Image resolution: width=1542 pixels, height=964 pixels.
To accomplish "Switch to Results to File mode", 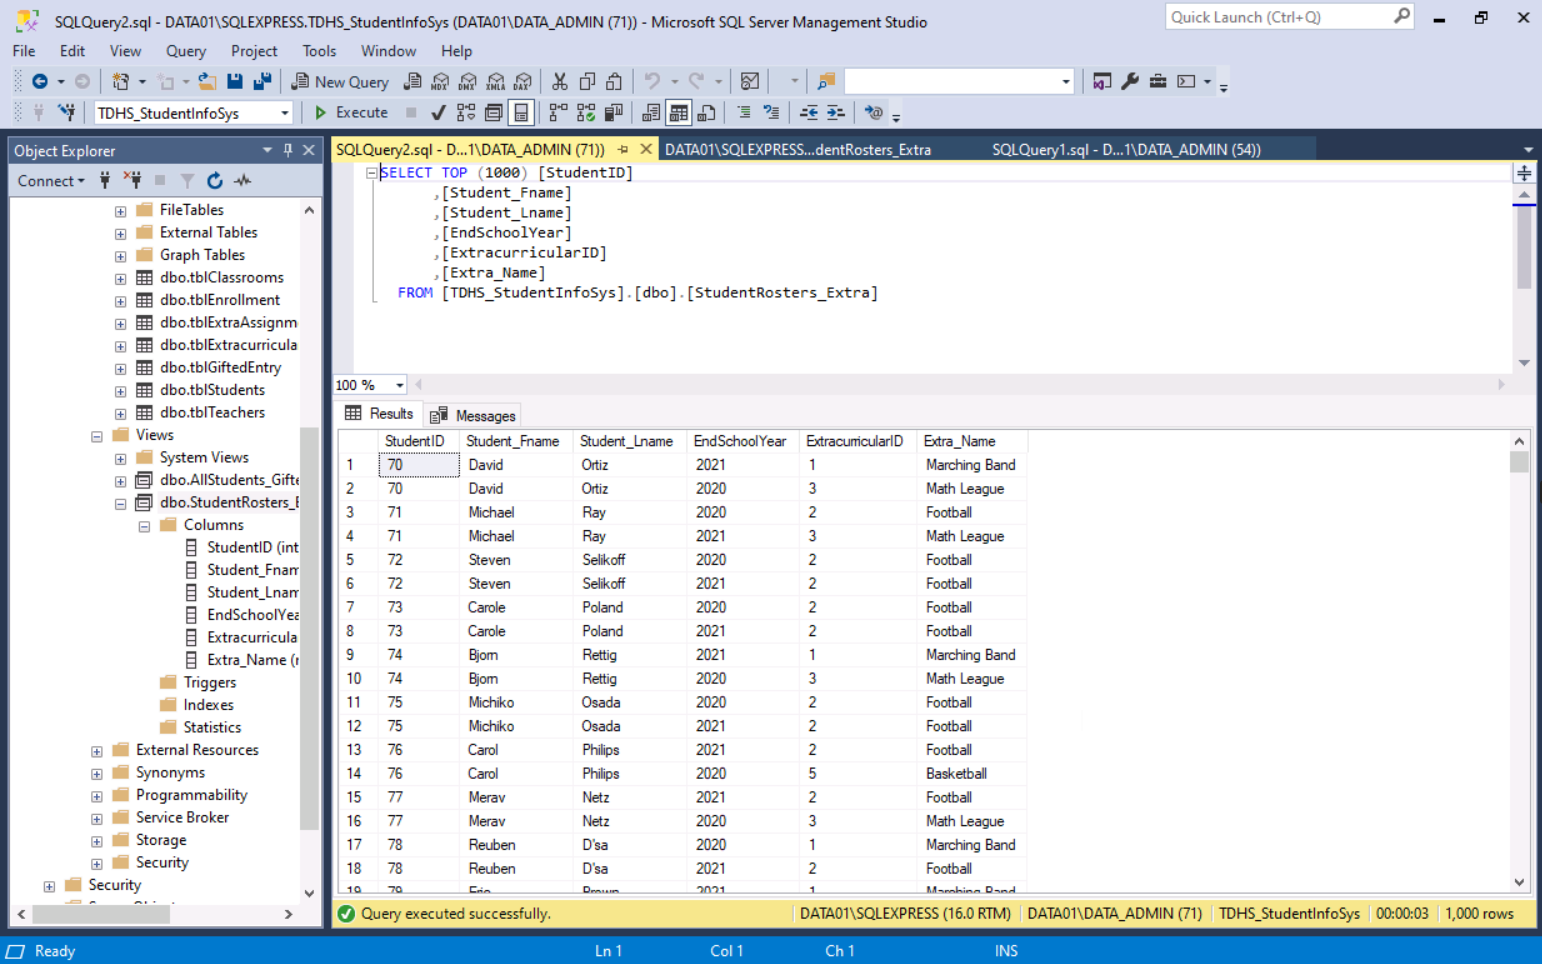I will [707, 113].
